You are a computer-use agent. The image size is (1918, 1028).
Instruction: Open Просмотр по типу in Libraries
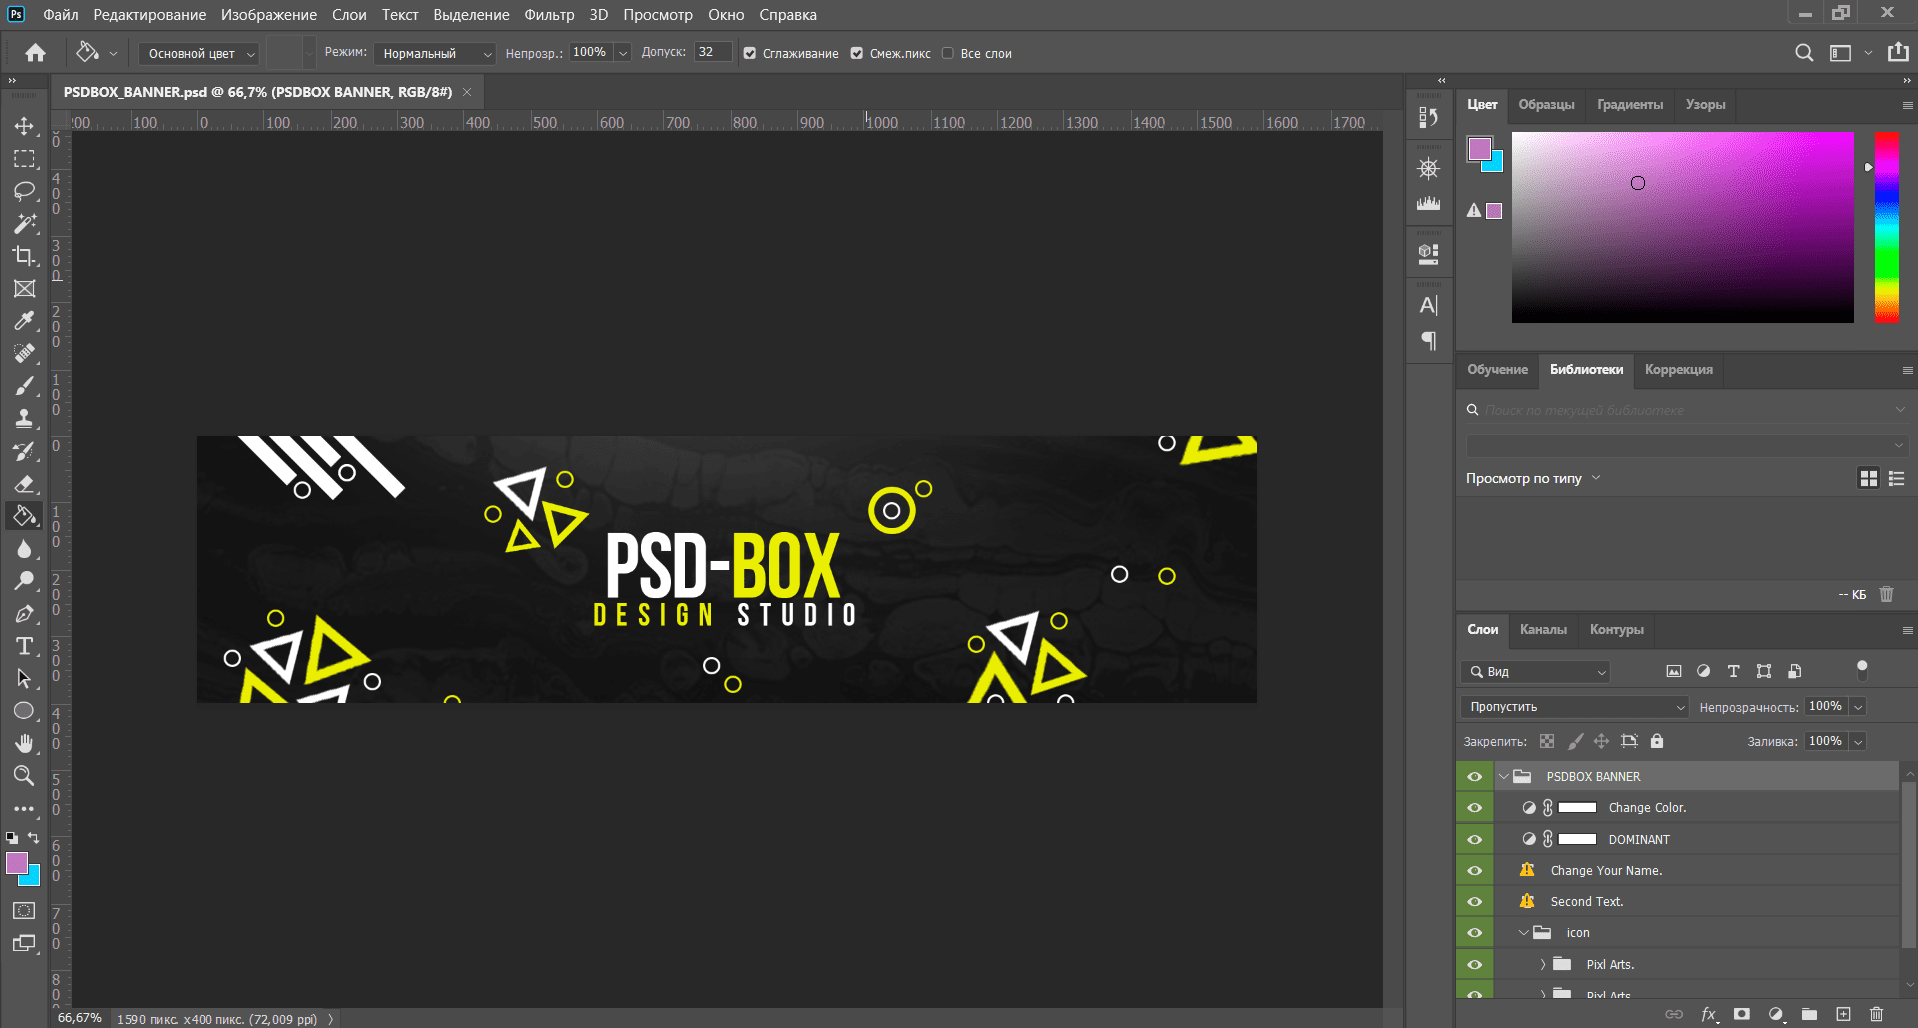click(1532, 478)
